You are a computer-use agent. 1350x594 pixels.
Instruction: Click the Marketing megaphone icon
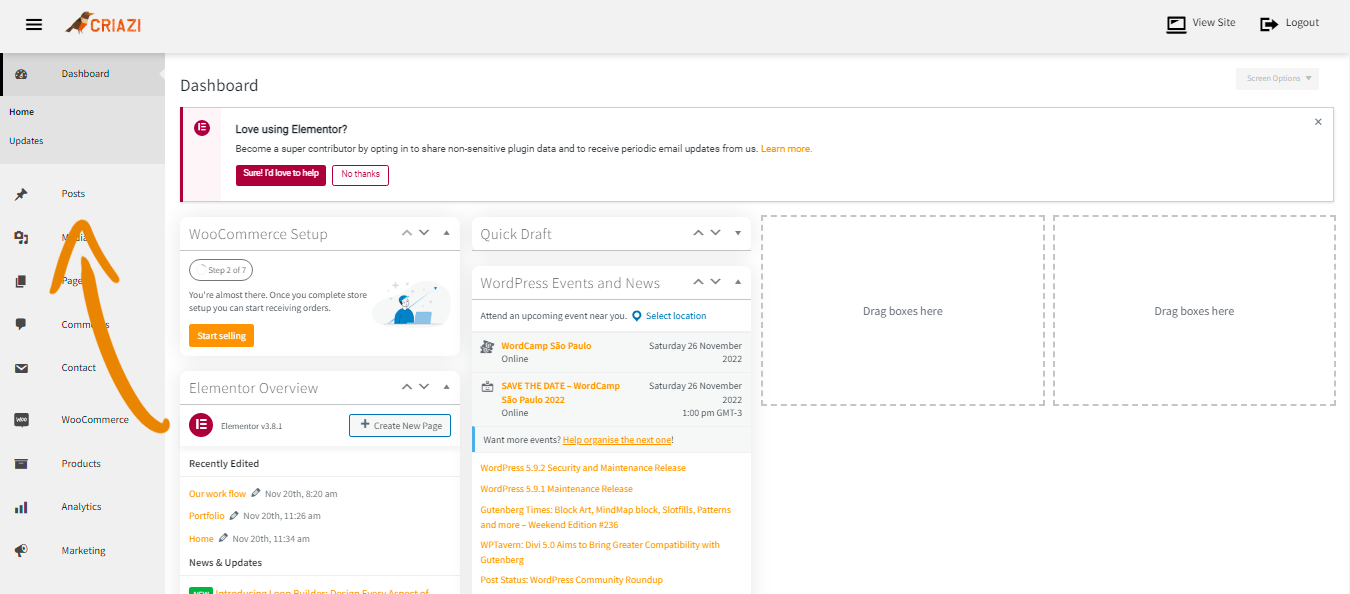(21, 551)
